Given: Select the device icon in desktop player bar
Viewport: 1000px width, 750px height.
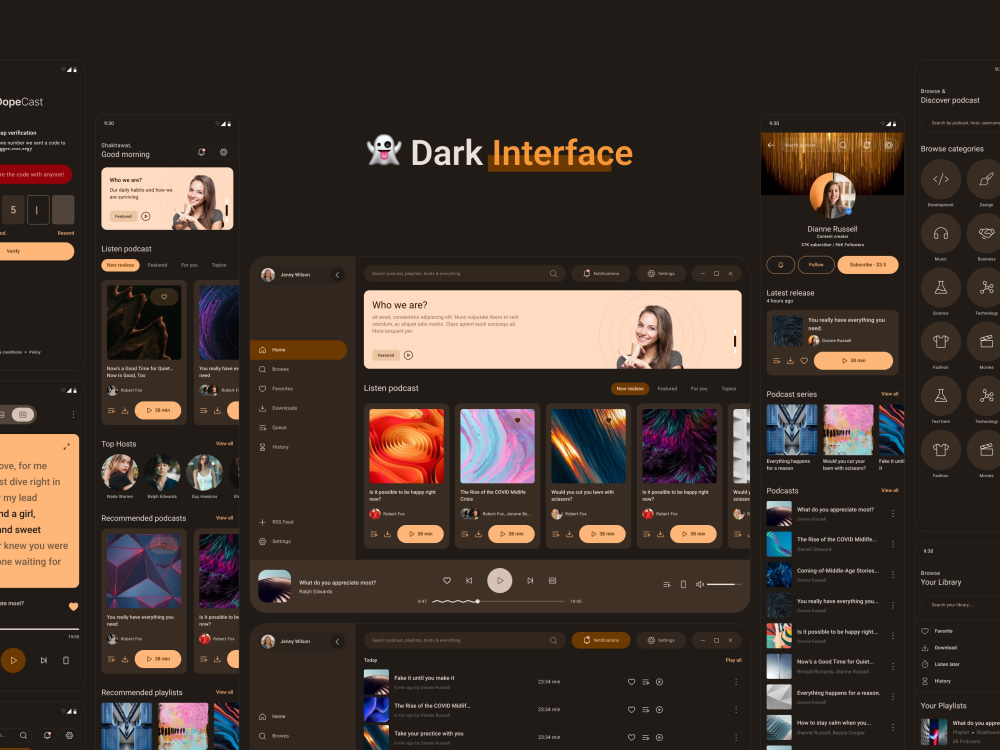Looking at the screenshot, I should (x=683, y=584).
